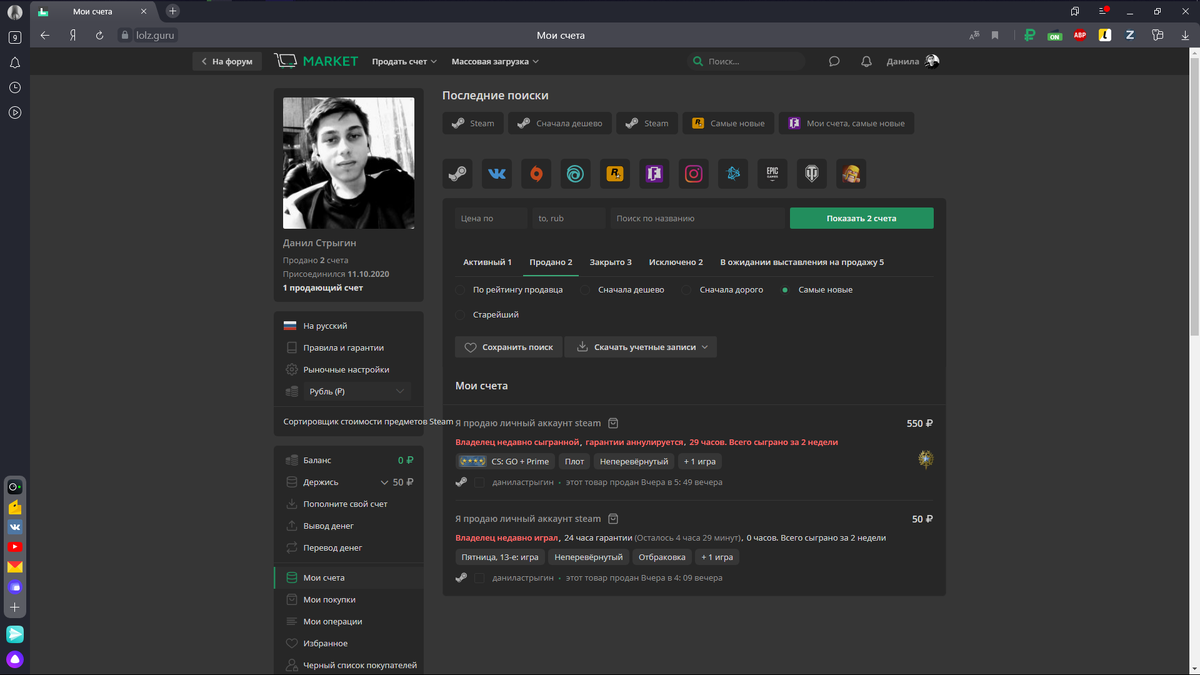
Task: Switch to 'Продано 2' tab
Action: [551, 262]
